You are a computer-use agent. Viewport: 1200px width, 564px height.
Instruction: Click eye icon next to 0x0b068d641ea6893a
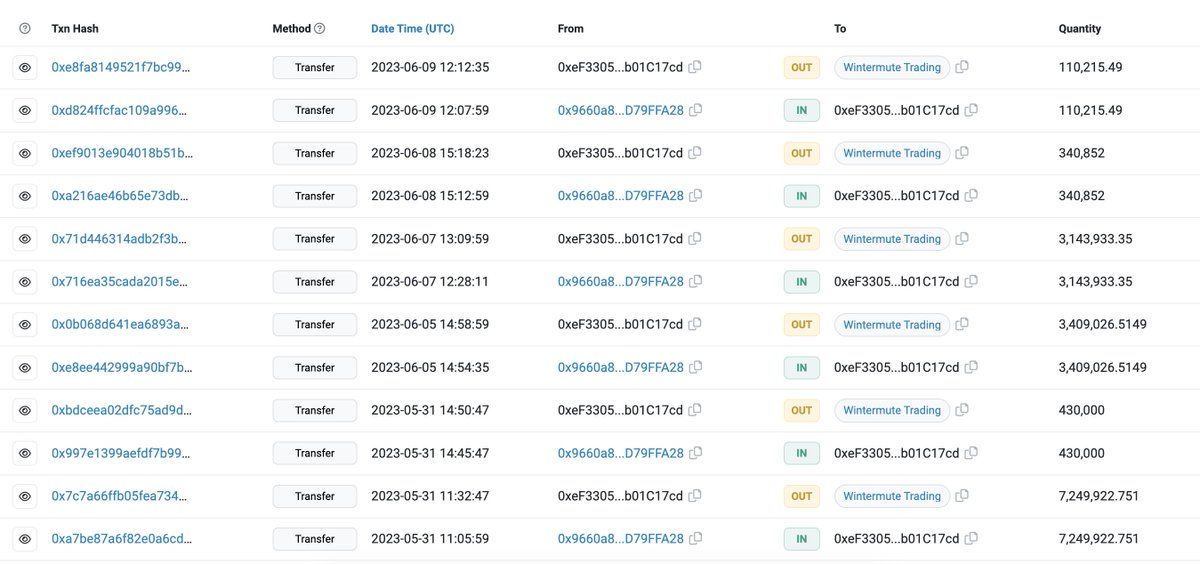coord(25,325)
